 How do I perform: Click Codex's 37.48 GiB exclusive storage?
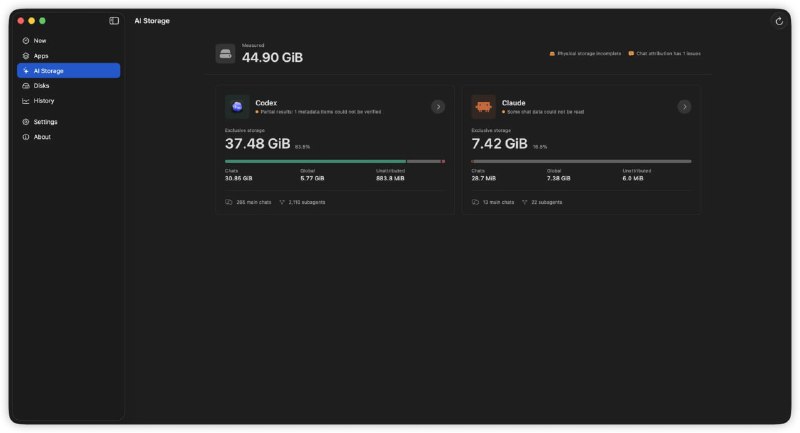point(258,144)
